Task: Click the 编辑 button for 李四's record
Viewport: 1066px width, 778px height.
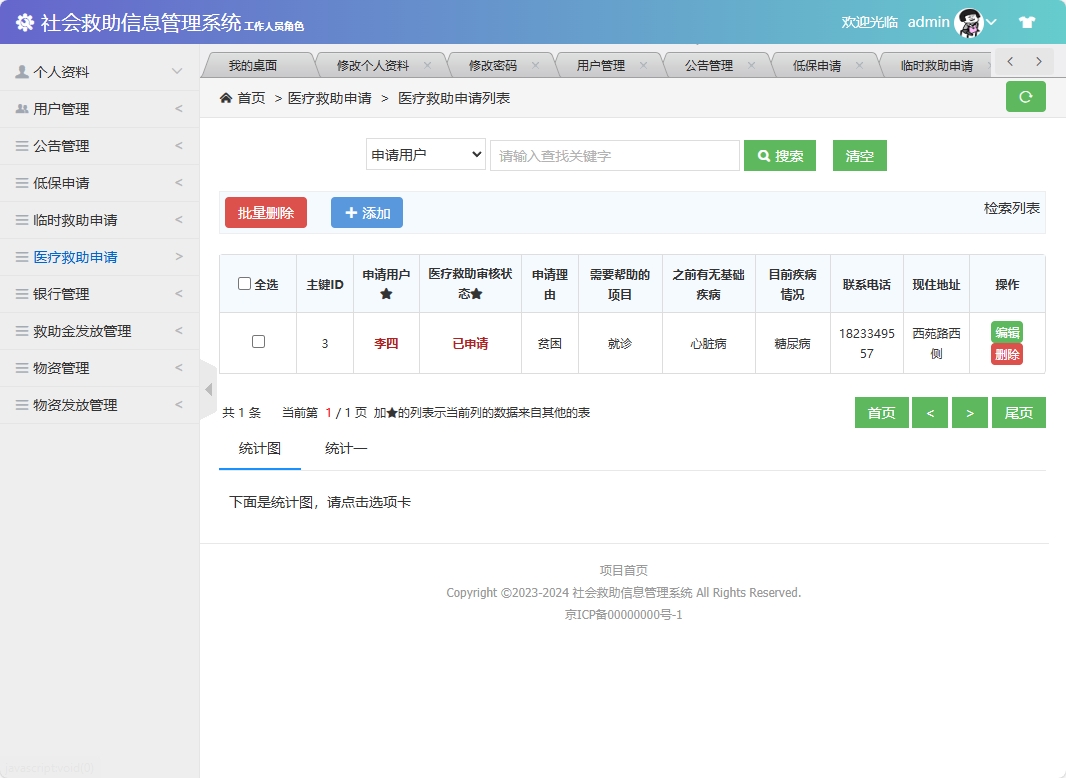Action: pyautogui.click(x=1006, y=330)
